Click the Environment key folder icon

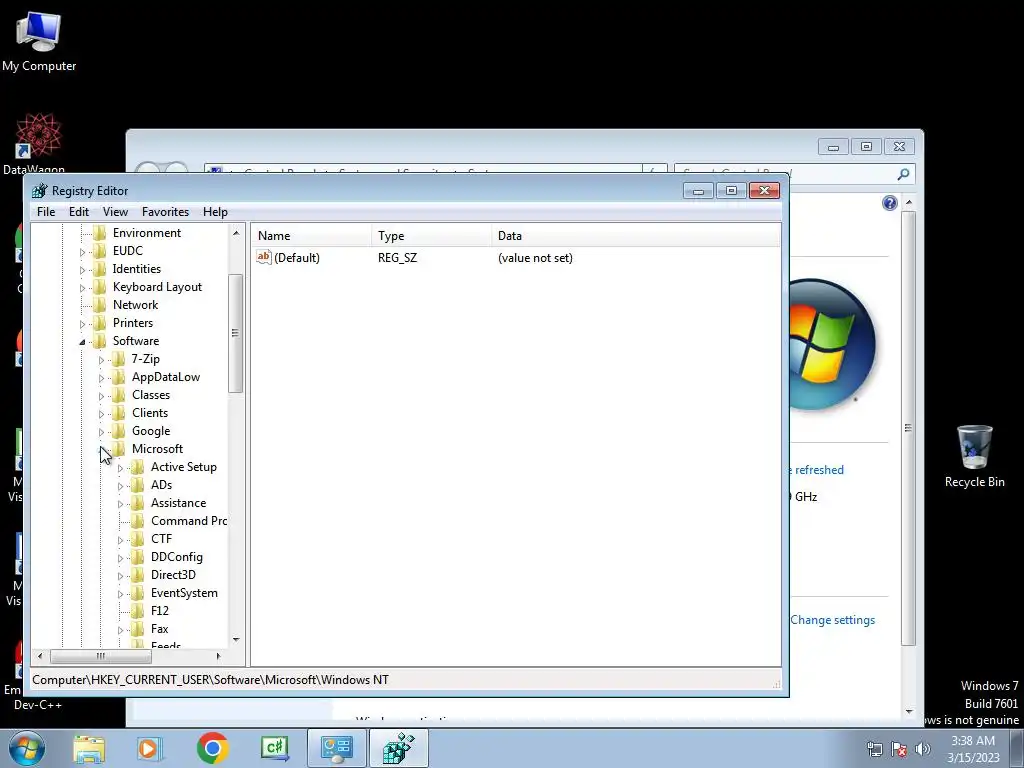coord(99,232)
